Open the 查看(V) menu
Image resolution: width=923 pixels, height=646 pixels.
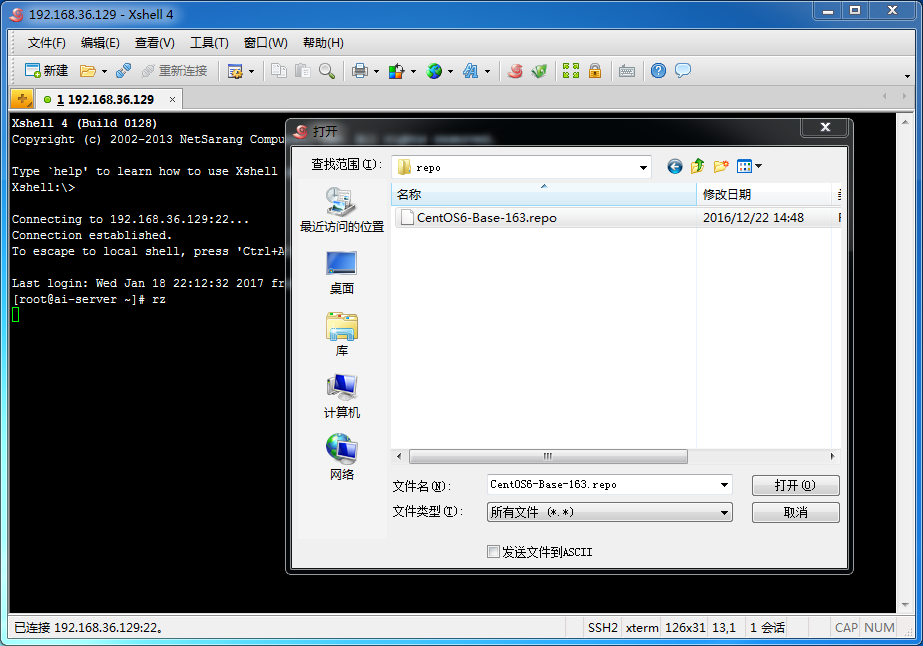pyautogui.click(x=154, y=43)
